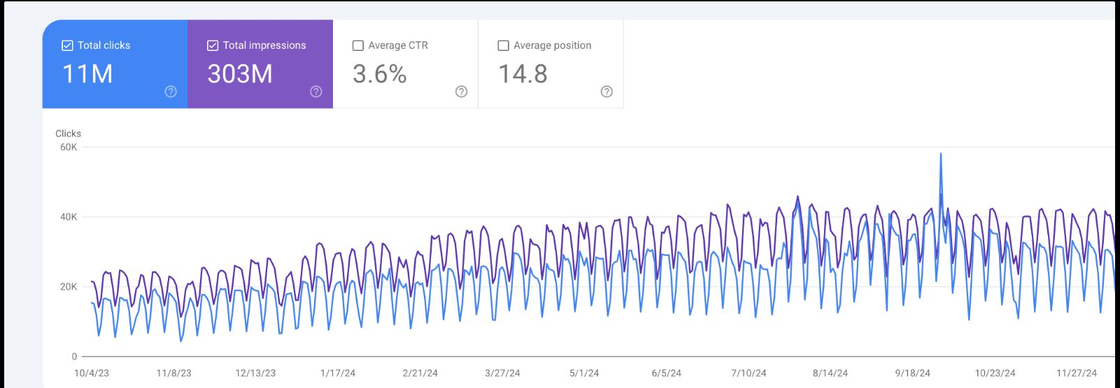Click the 10/4/23 date label
Image resolution: width=1120 pixels, height=388 pixels.
(x=93, y=373)
